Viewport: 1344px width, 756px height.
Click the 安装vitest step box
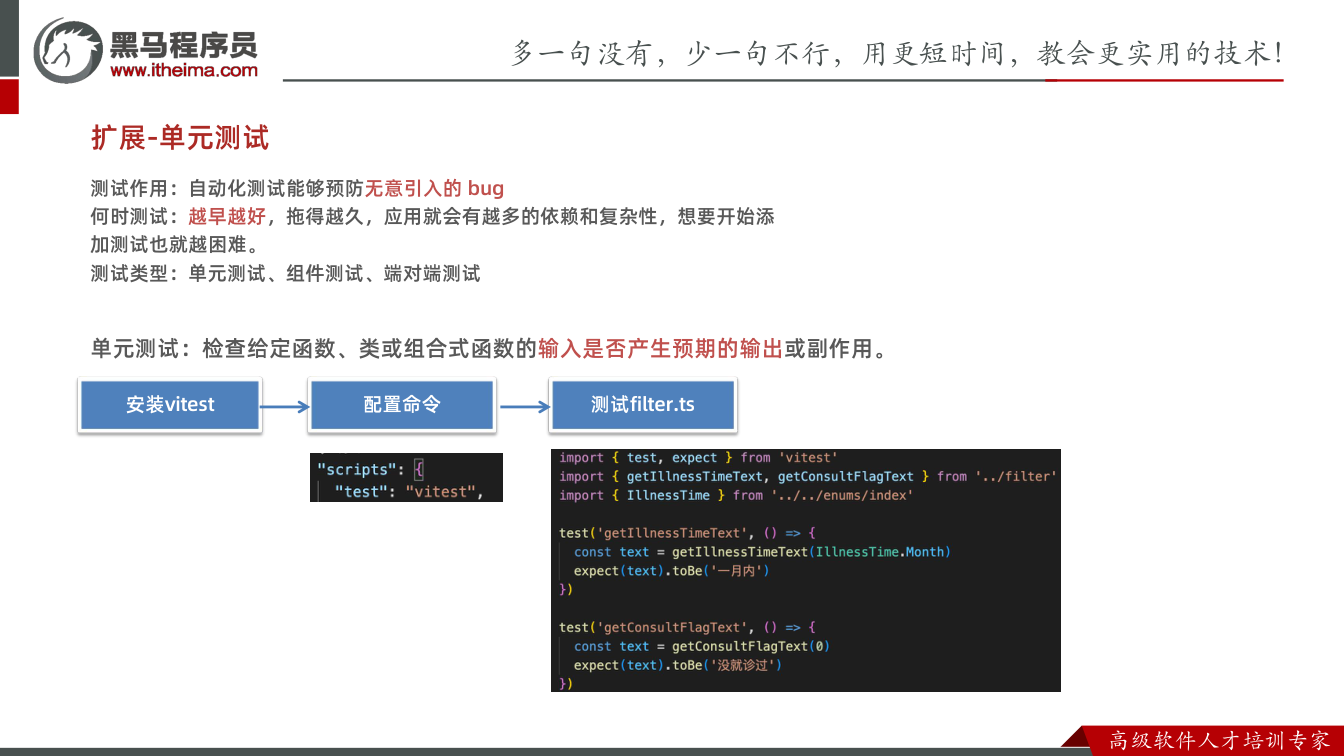coord(170,405)
